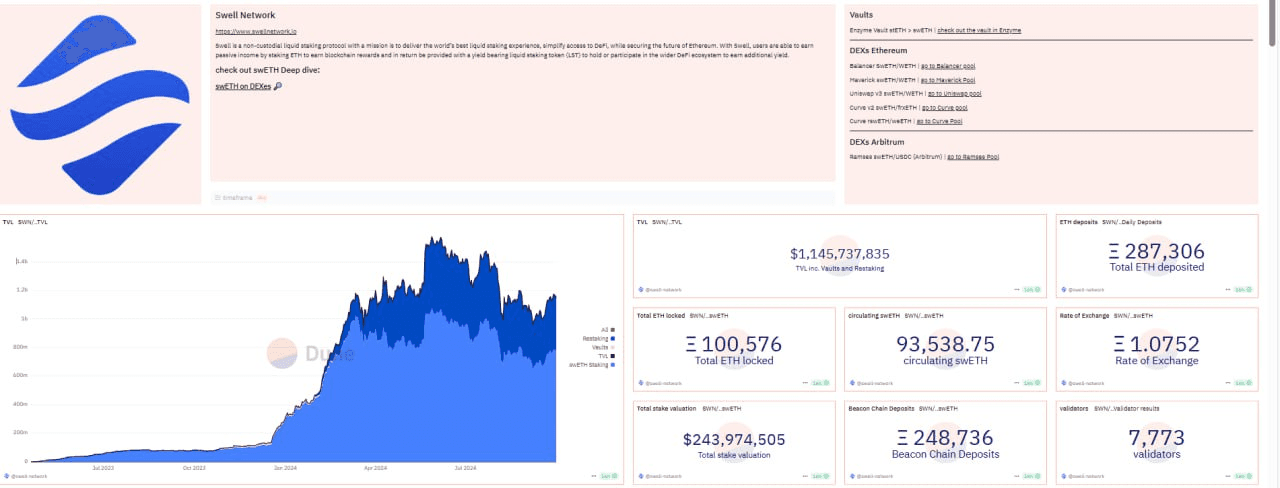This screenshot has width=1280, height=488.
Task: Click the Ξ 248,736 Beacon Chain value
Action: (945, 438)
